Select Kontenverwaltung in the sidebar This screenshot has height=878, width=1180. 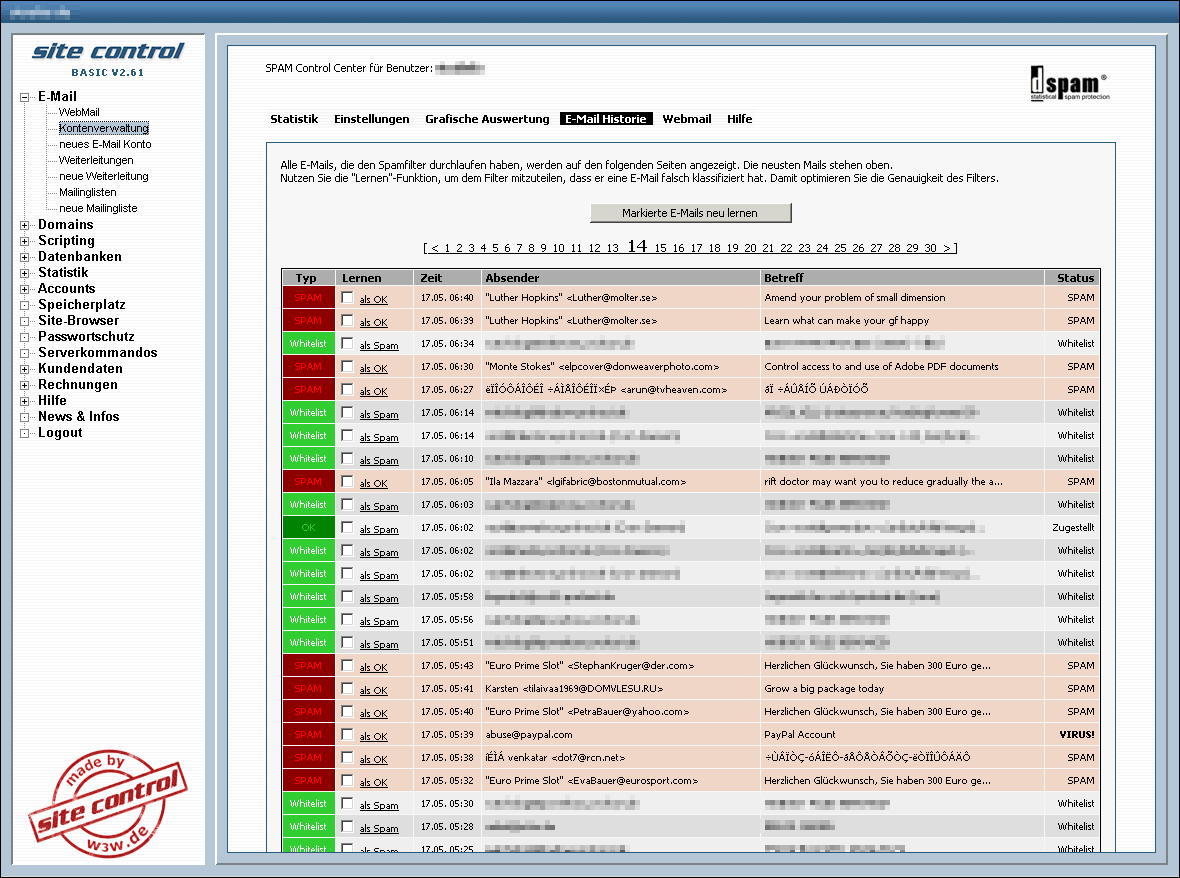(x=104, y=128)
